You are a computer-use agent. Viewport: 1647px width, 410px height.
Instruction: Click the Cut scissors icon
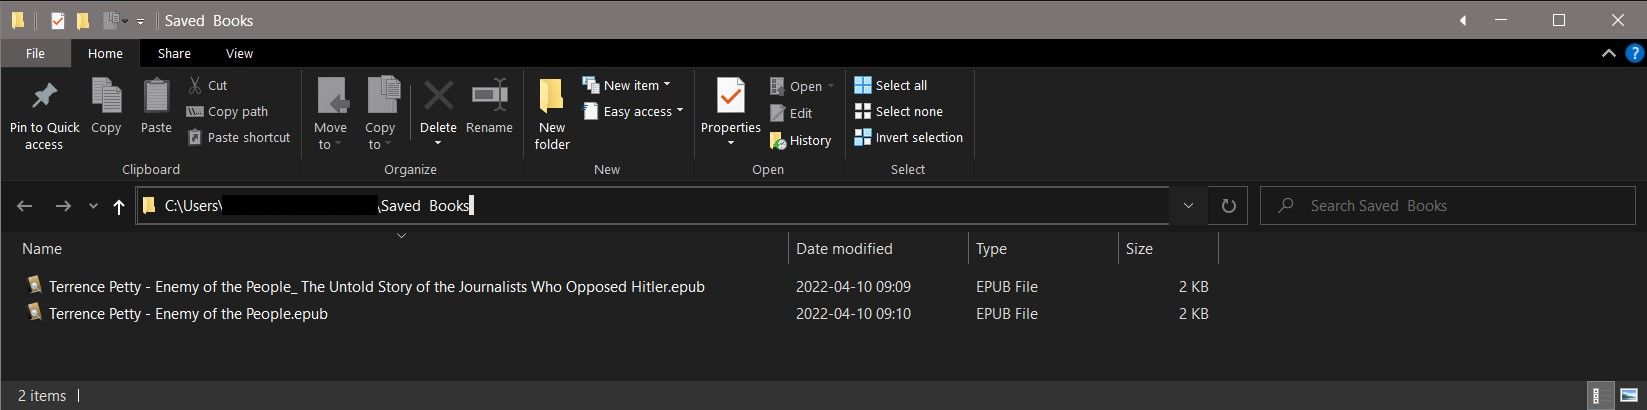[x=195, y=86]
